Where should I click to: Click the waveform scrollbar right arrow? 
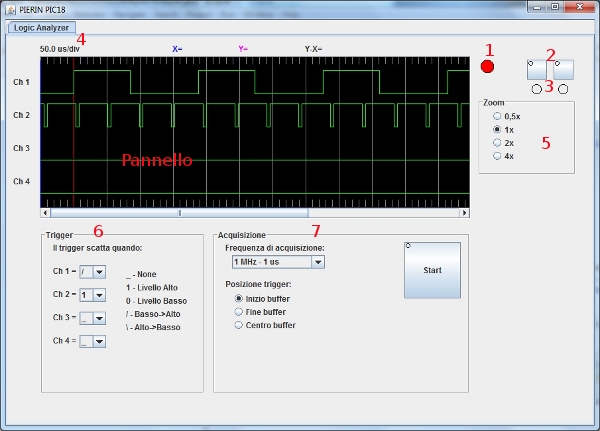[464, 213]
